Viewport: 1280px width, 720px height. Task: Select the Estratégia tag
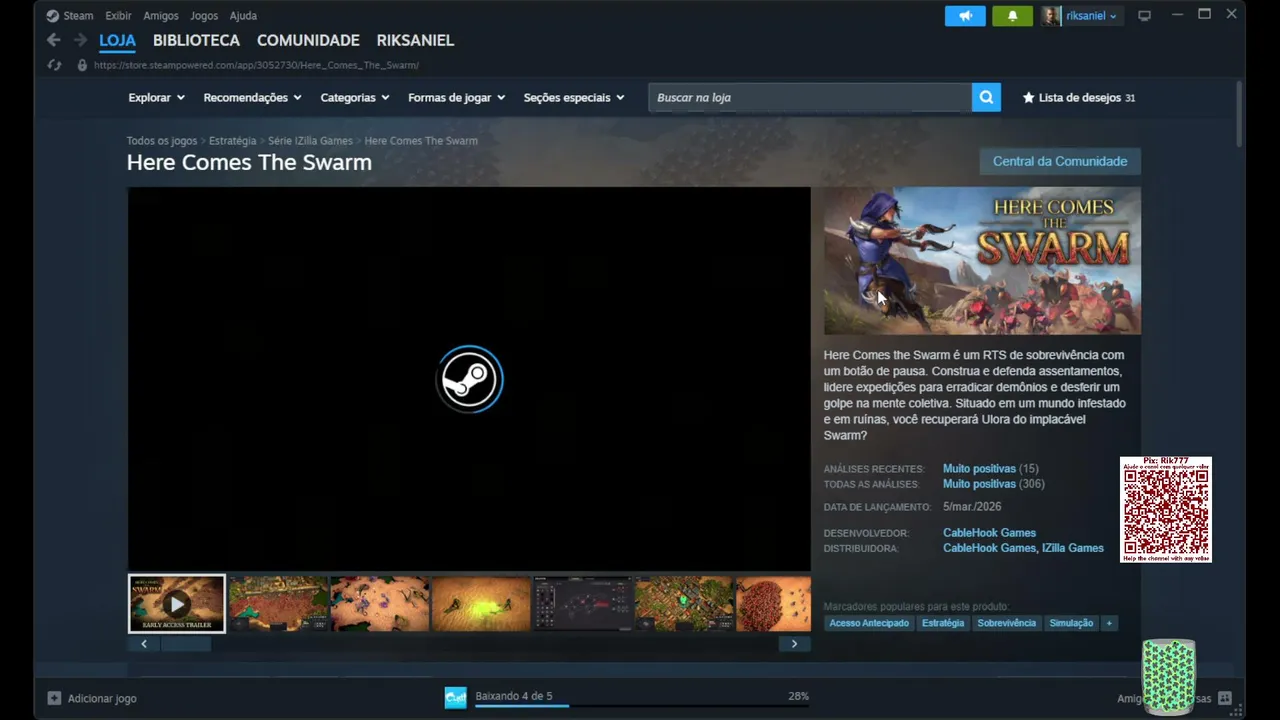(943, 623)
